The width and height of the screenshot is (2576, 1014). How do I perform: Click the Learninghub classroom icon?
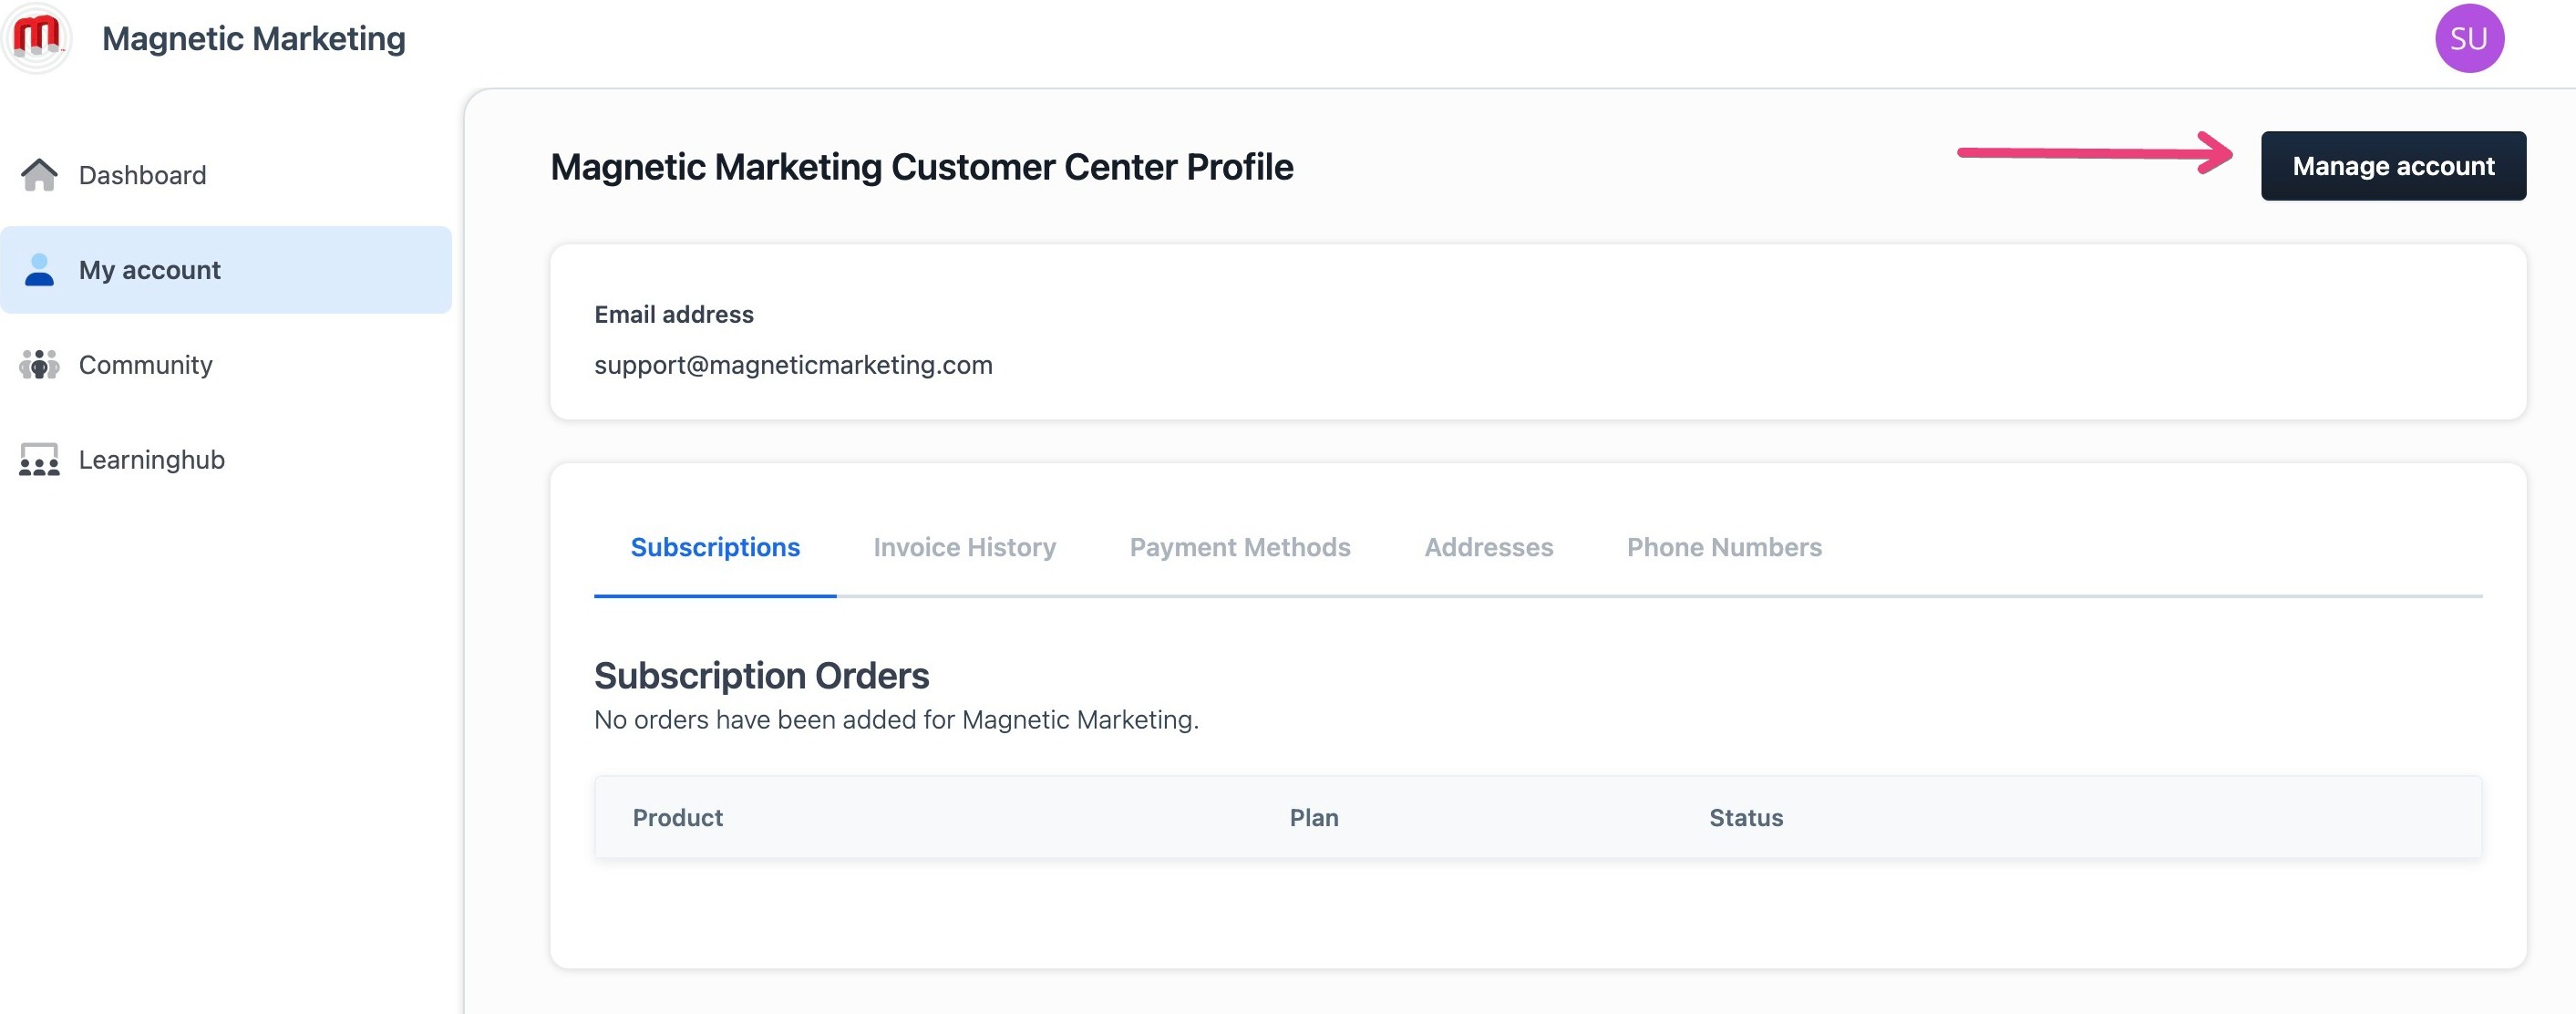pyautogui.click(x=39, y=460)
